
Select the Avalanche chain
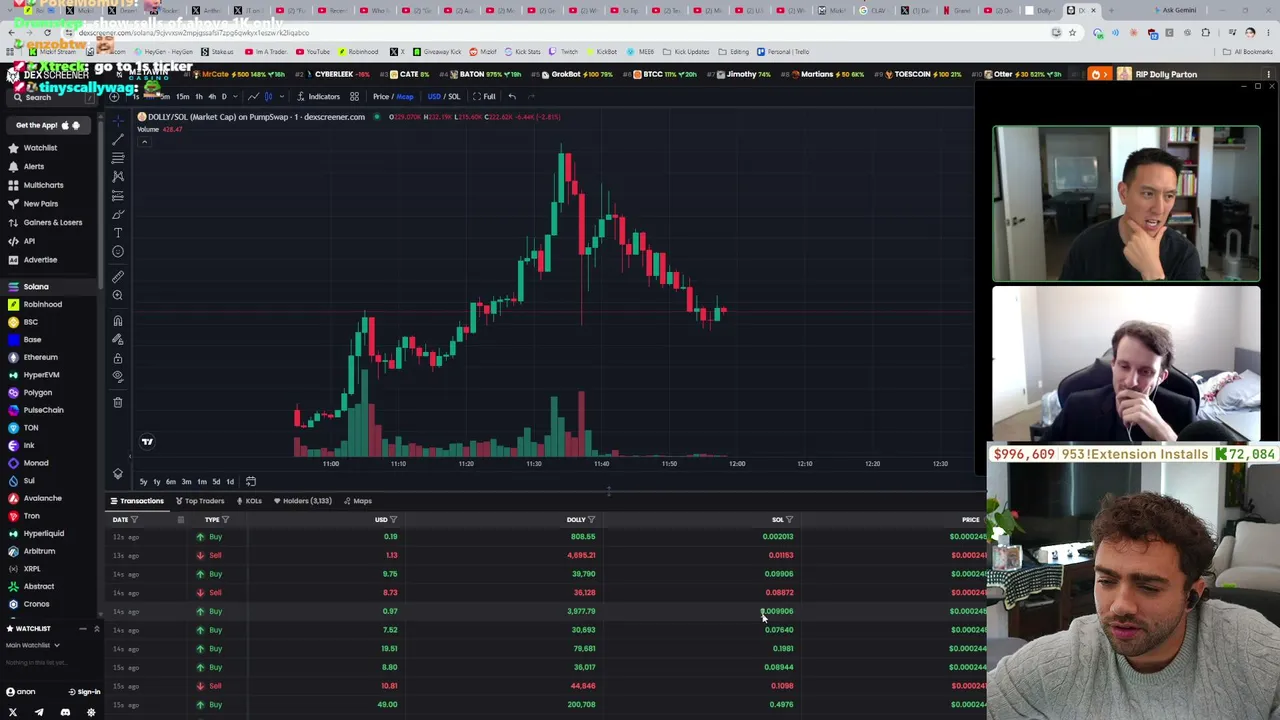42,498
